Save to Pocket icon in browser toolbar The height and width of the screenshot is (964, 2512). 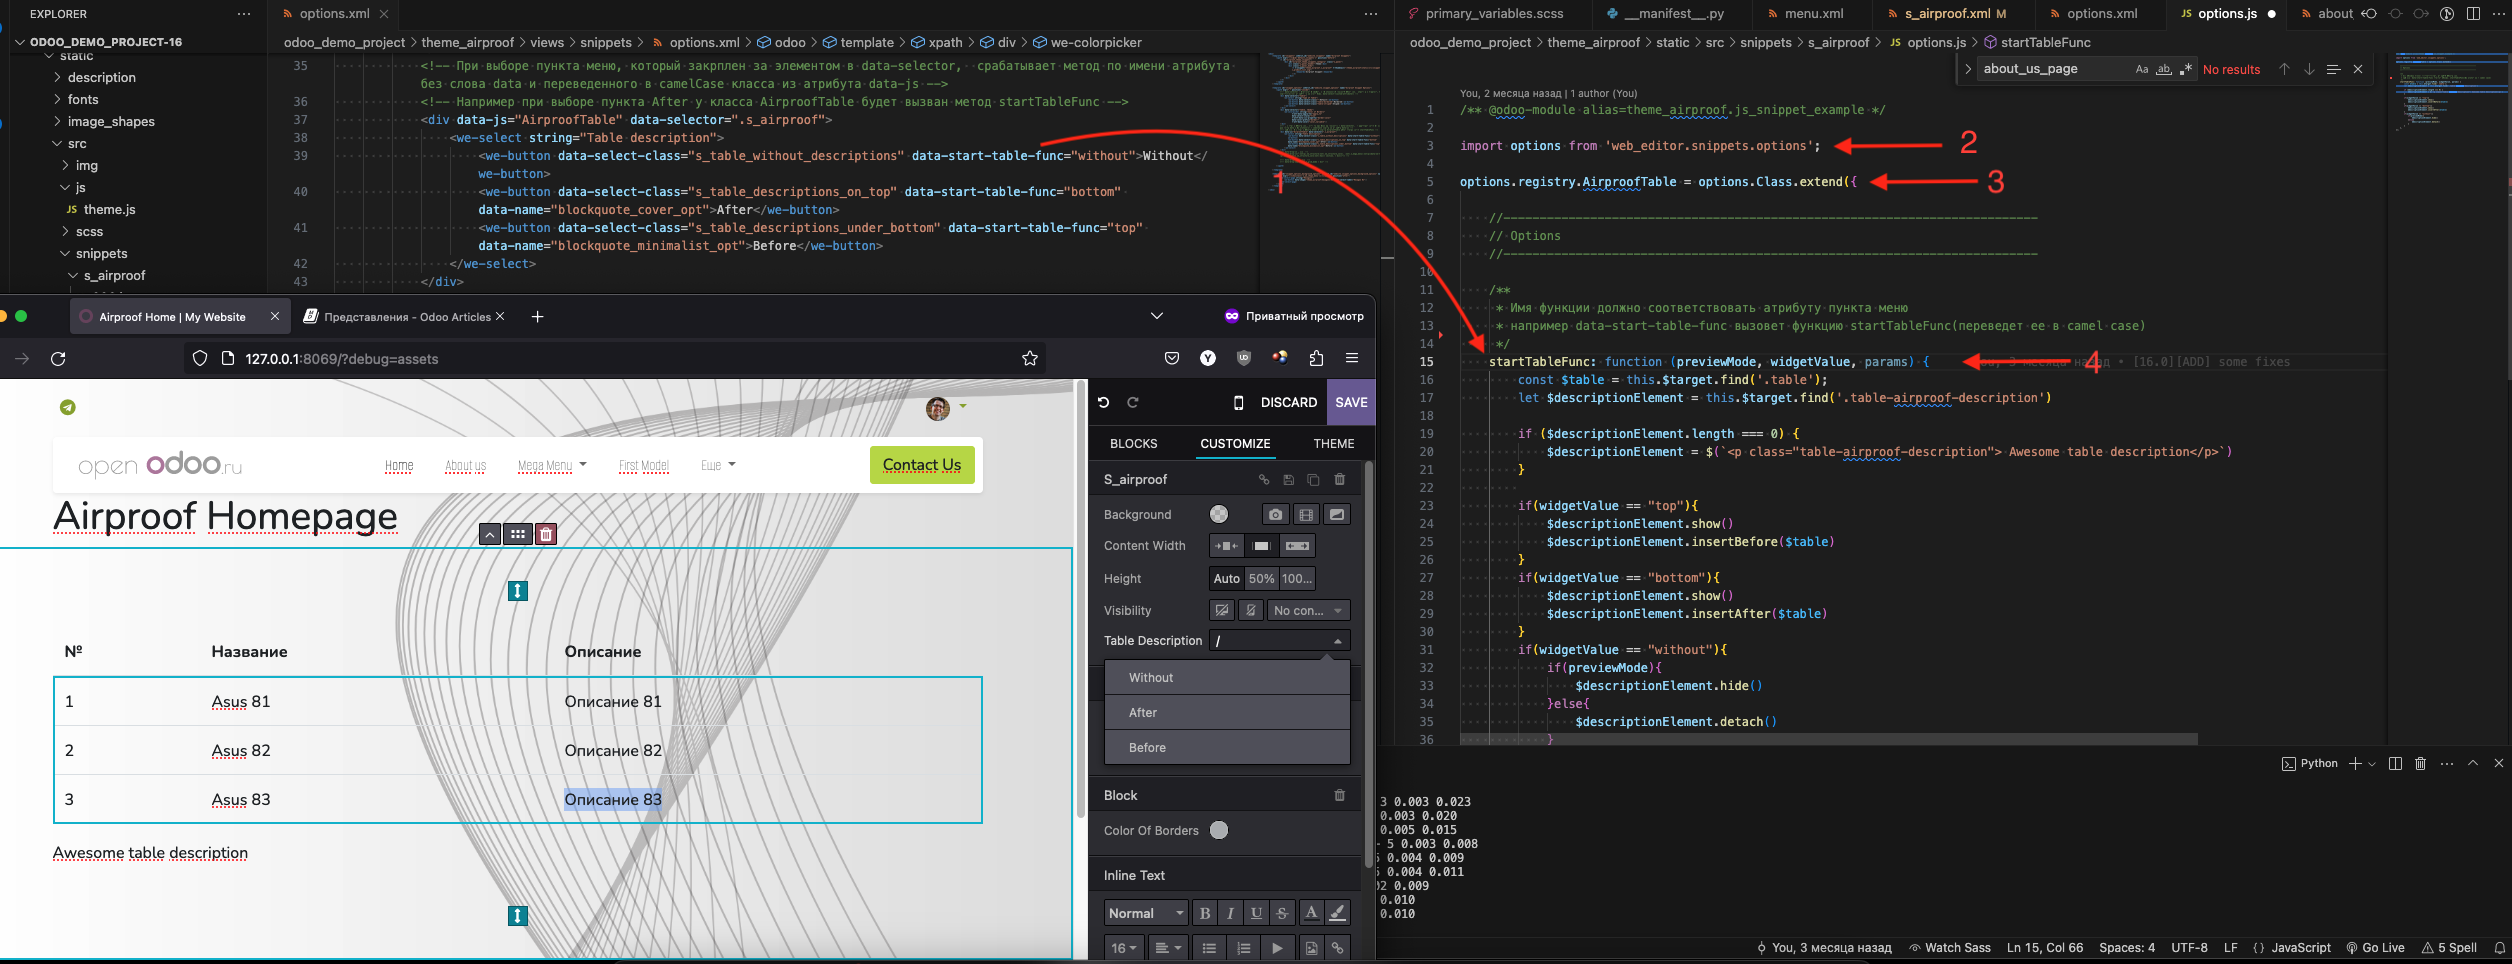(1172, 358)
